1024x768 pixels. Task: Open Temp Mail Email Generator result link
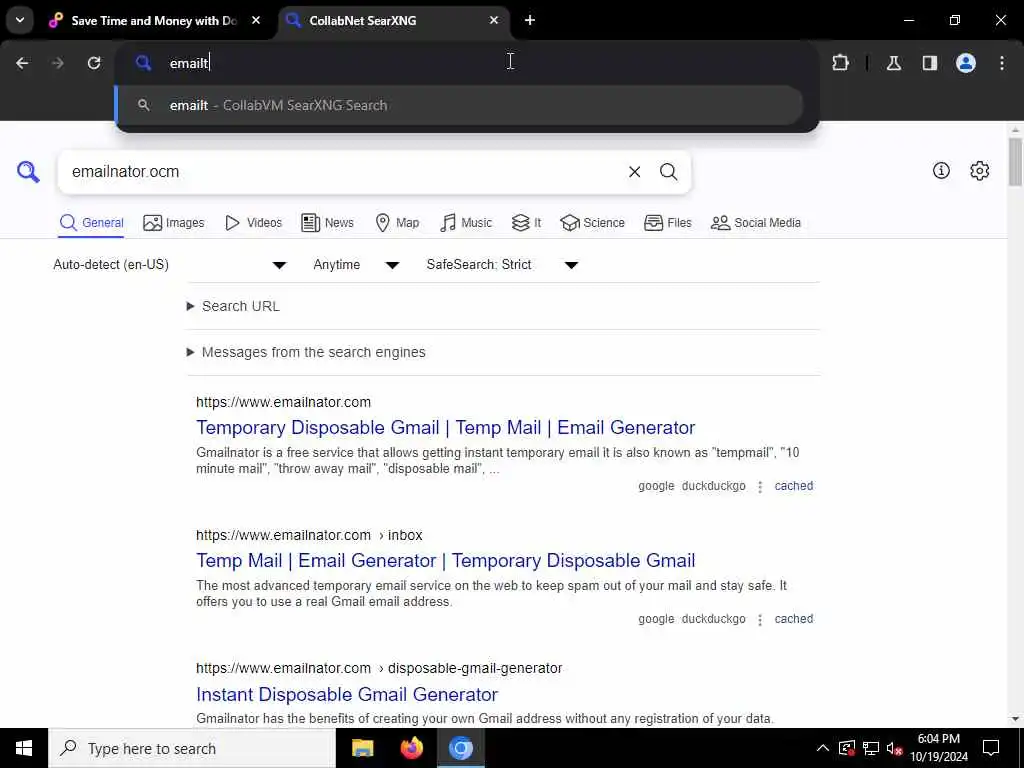pyautogui.click(x=445, y=561)
